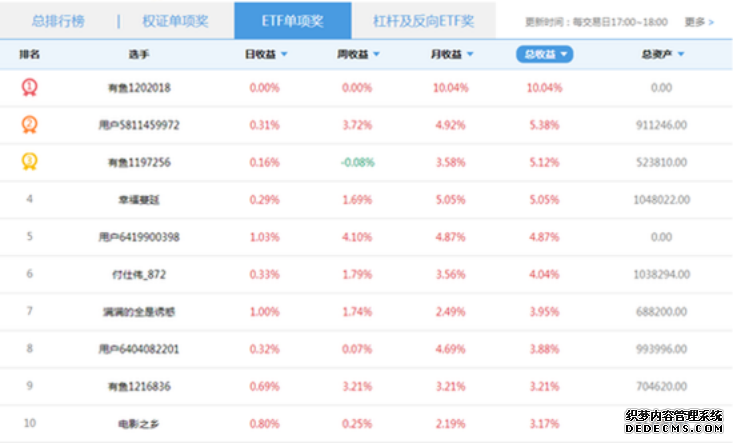The width and height of the screenshot is (734, 443).
Task: Click total return 5.12%
Action: point(544,162)
